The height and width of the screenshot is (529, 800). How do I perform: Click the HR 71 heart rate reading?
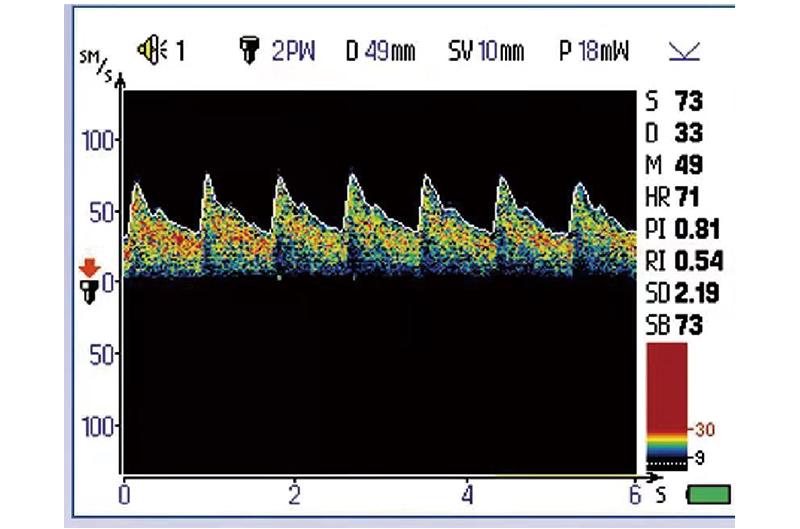(675, 197)
